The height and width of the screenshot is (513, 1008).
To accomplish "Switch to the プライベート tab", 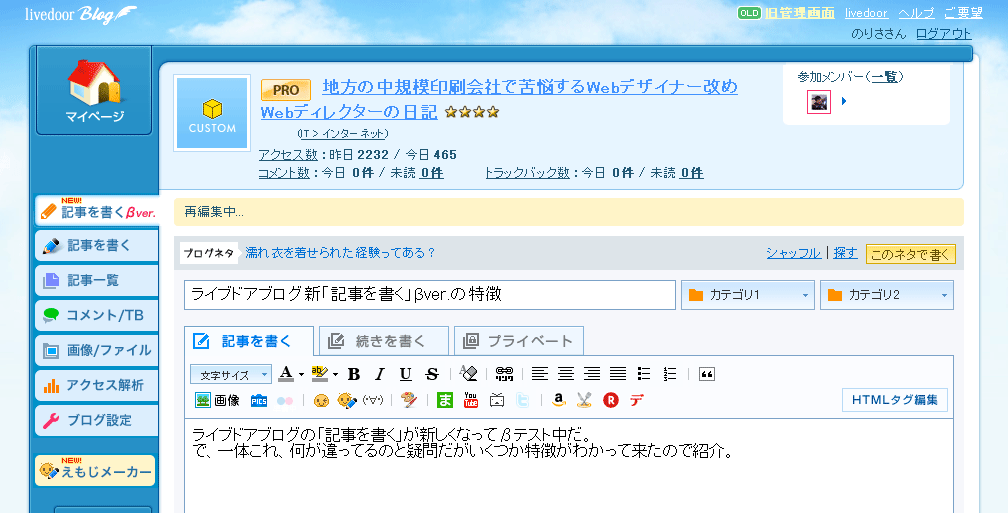I will pyautogui.click(x=519, y=341).
